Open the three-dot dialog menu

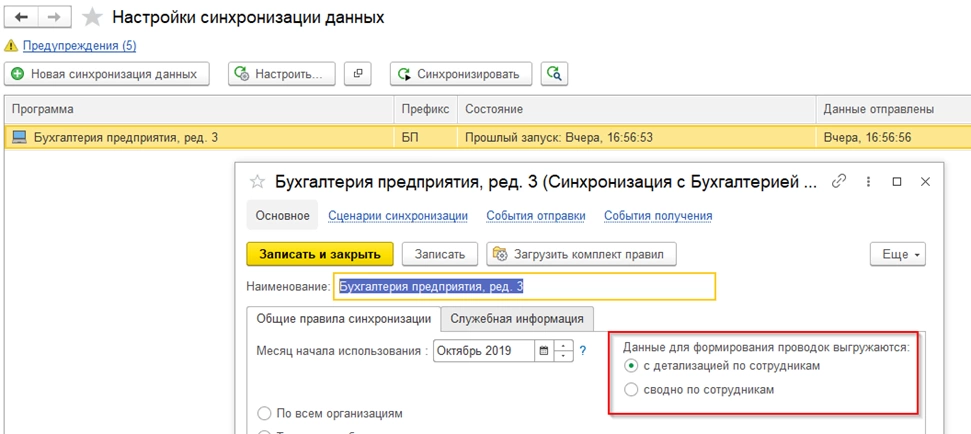click(868, 181)
